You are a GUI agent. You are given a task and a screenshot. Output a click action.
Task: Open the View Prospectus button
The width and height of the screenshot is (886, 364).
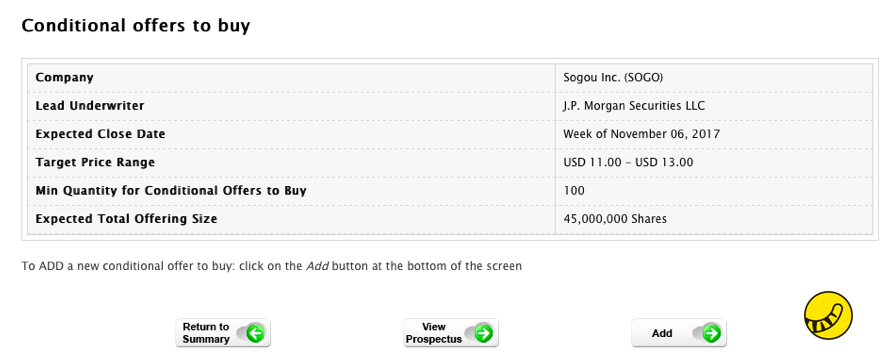[x=450, y=333]
